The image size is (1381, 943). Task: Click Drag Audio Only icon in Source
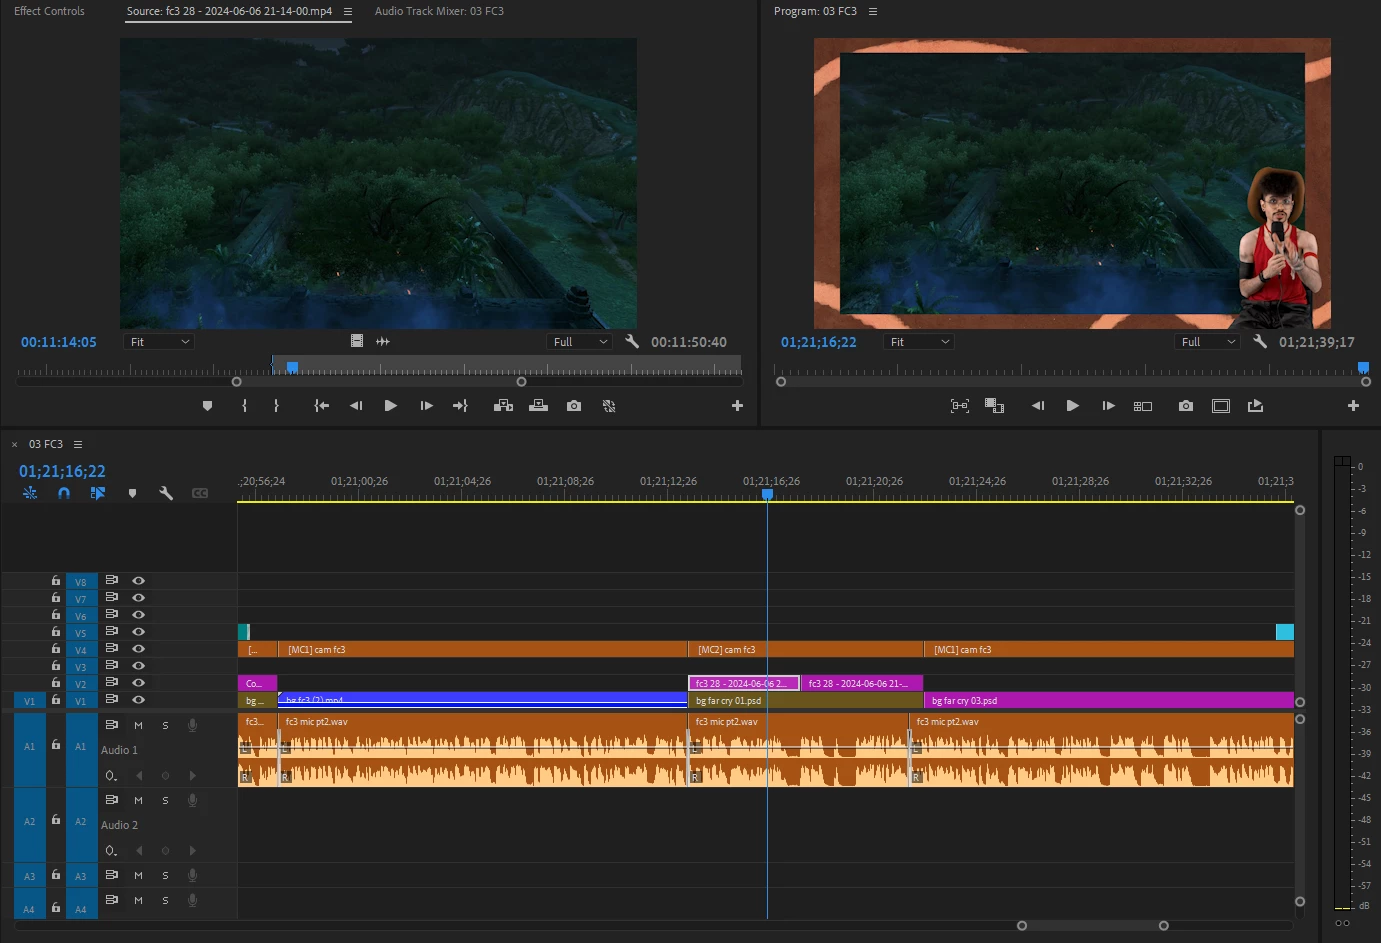383,341
